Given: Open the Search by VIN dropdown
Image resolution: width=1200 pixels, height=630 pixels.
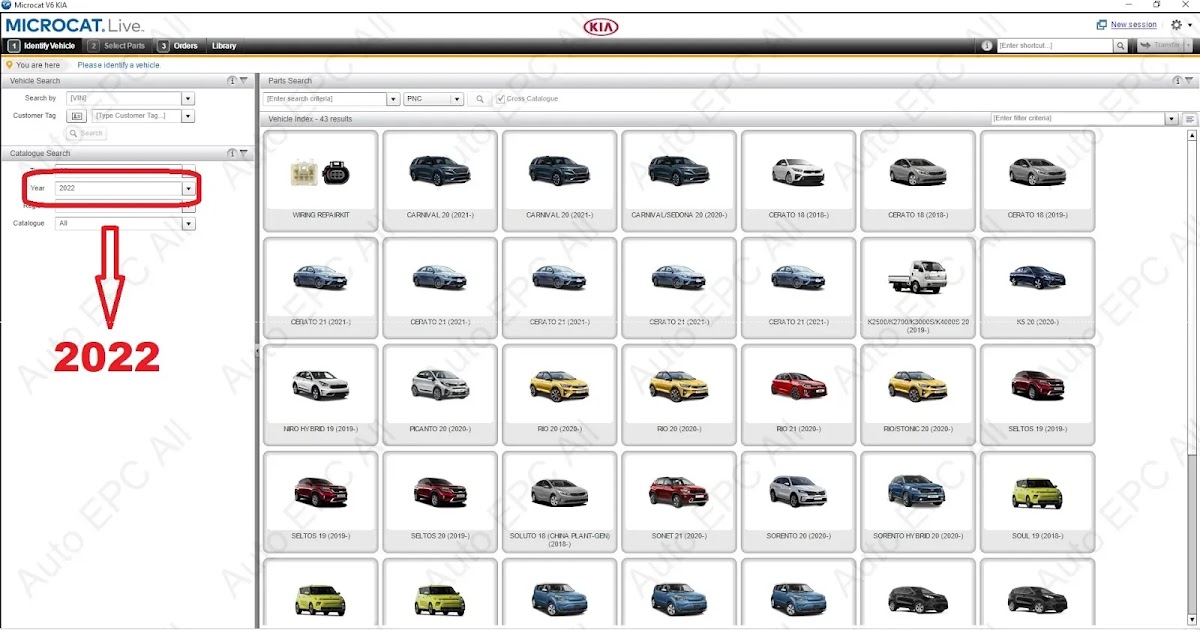Looking at the screenshot, I should pyautogui.click(x=188, y=98).
